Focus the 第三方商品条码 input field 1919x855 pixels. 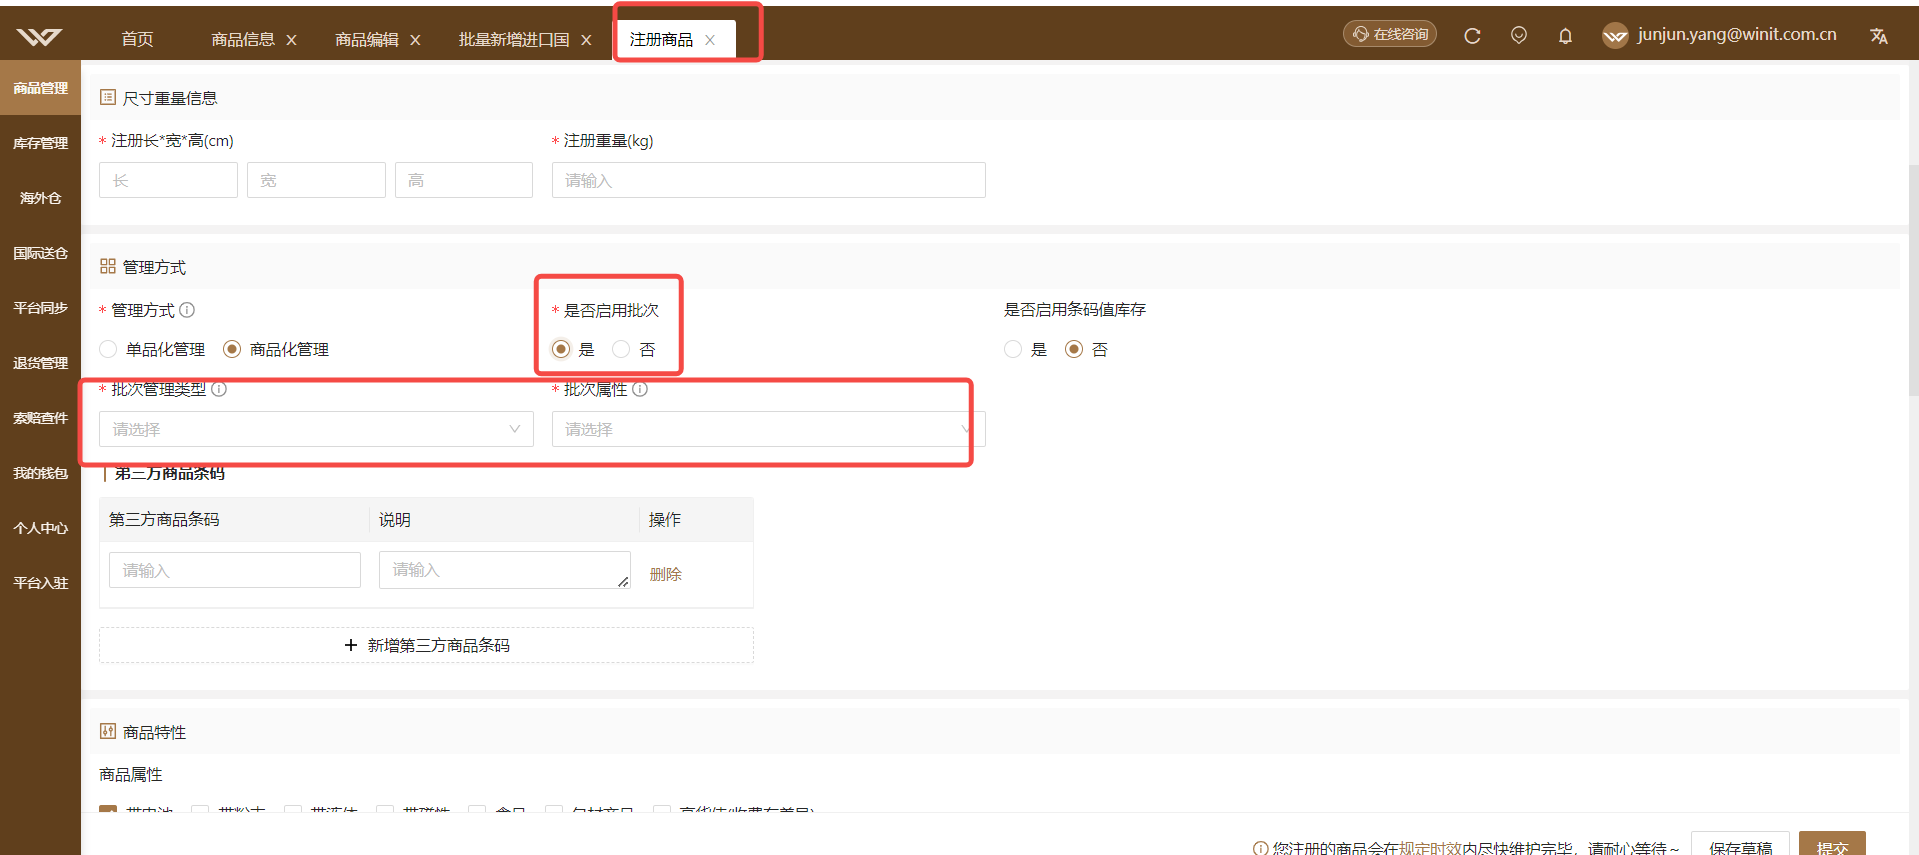[x=235, y=570]
